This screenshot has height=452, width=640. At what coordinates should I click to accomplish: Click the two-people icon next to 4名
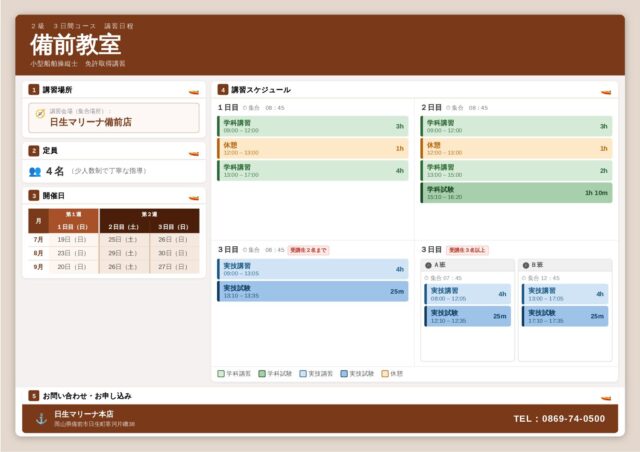pyautogui.click(x=35, y=171)
